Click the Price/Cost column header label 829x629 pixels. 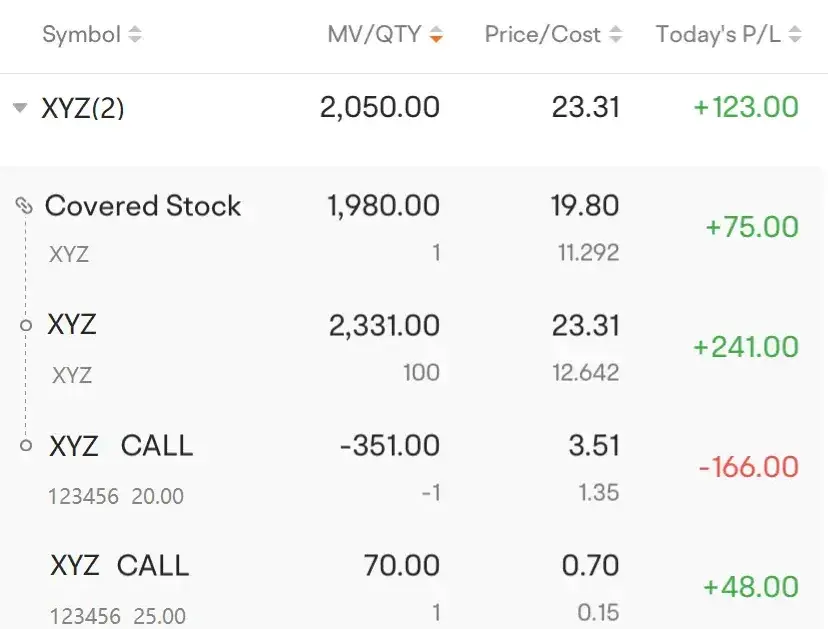542,35
